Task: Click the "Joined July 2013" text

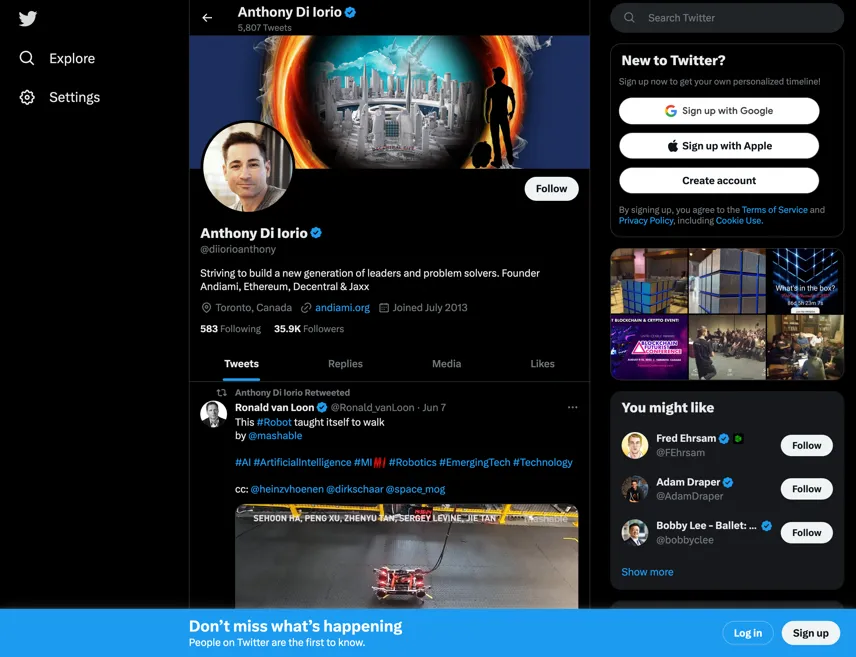Action: pos(430,308)
